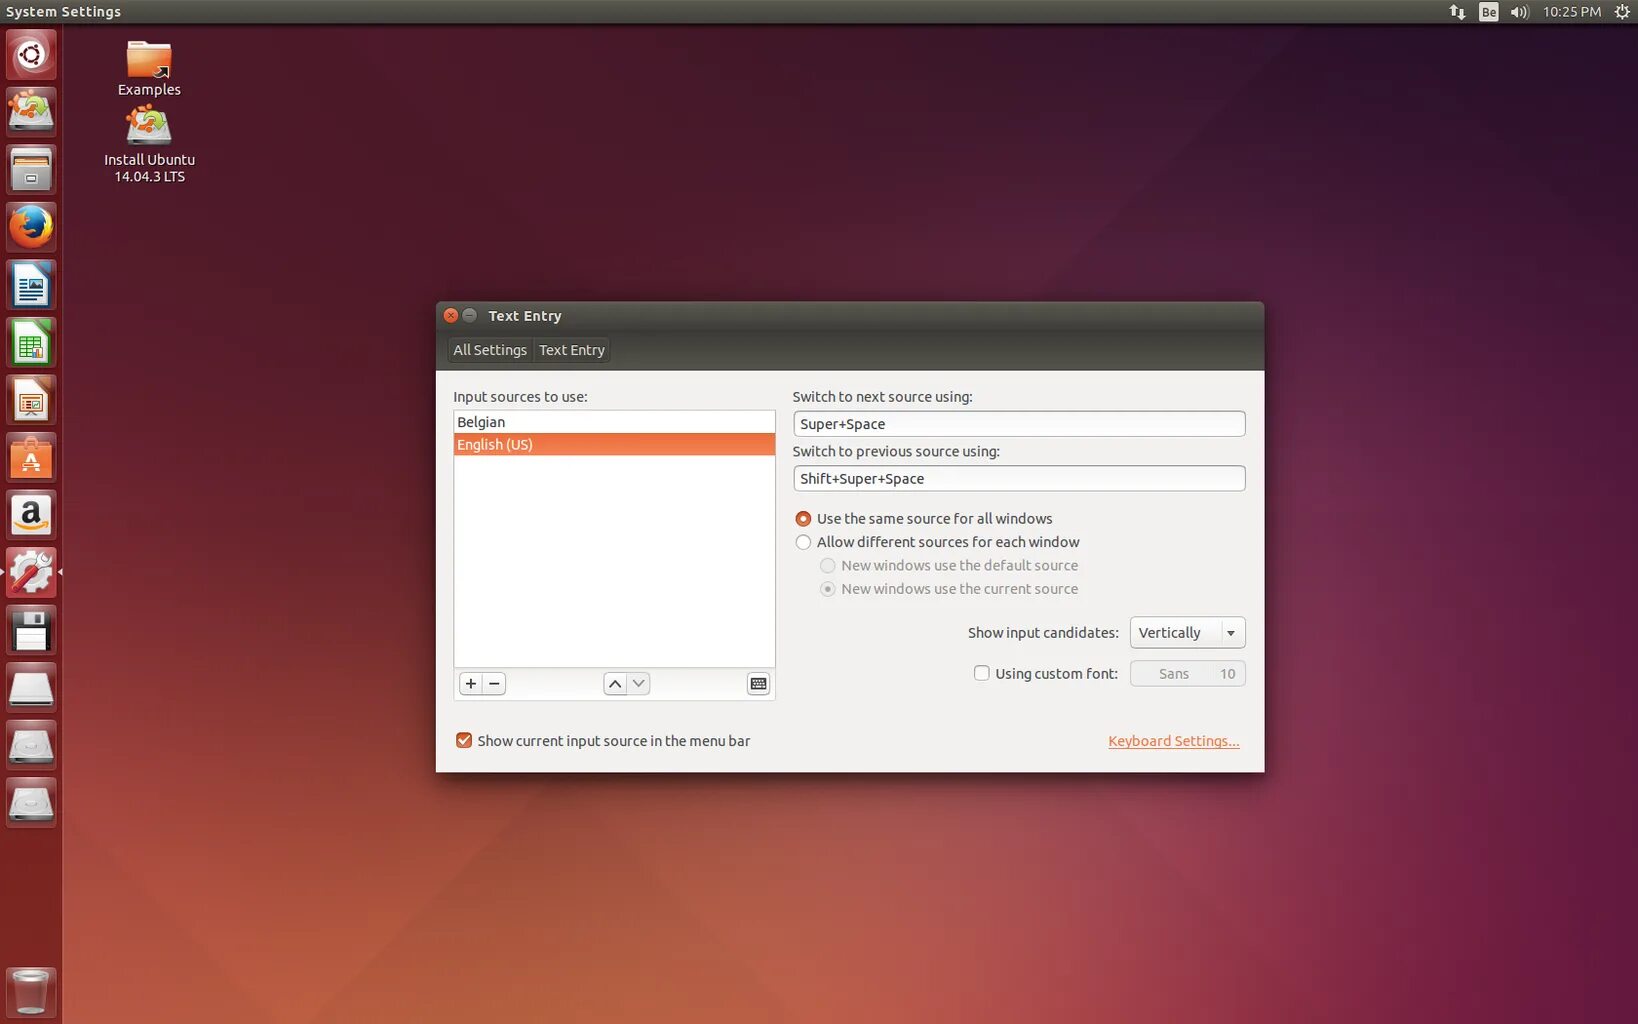This screenshot has height=1024, width=1638.
Task: Open the Amazon launcher icon
Action: (31, 515)
